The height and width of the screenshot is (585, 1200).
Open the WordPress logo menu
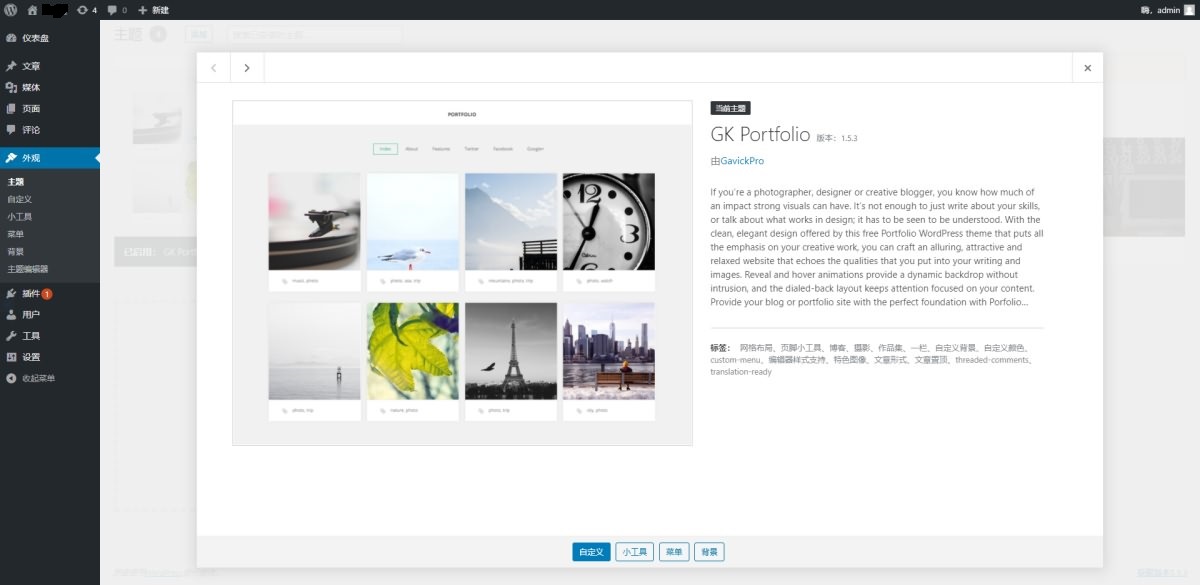[10, 10]
